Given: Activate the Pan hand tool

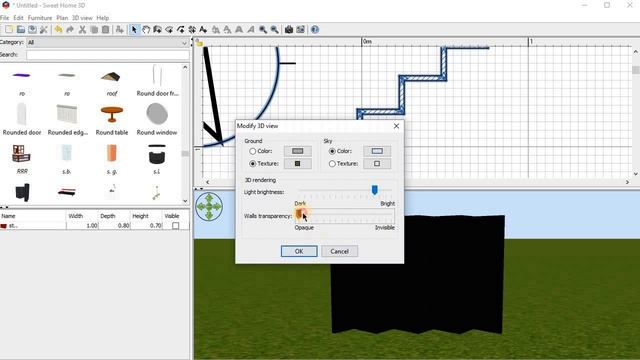Looking at the screenshot, I should 146,29.
